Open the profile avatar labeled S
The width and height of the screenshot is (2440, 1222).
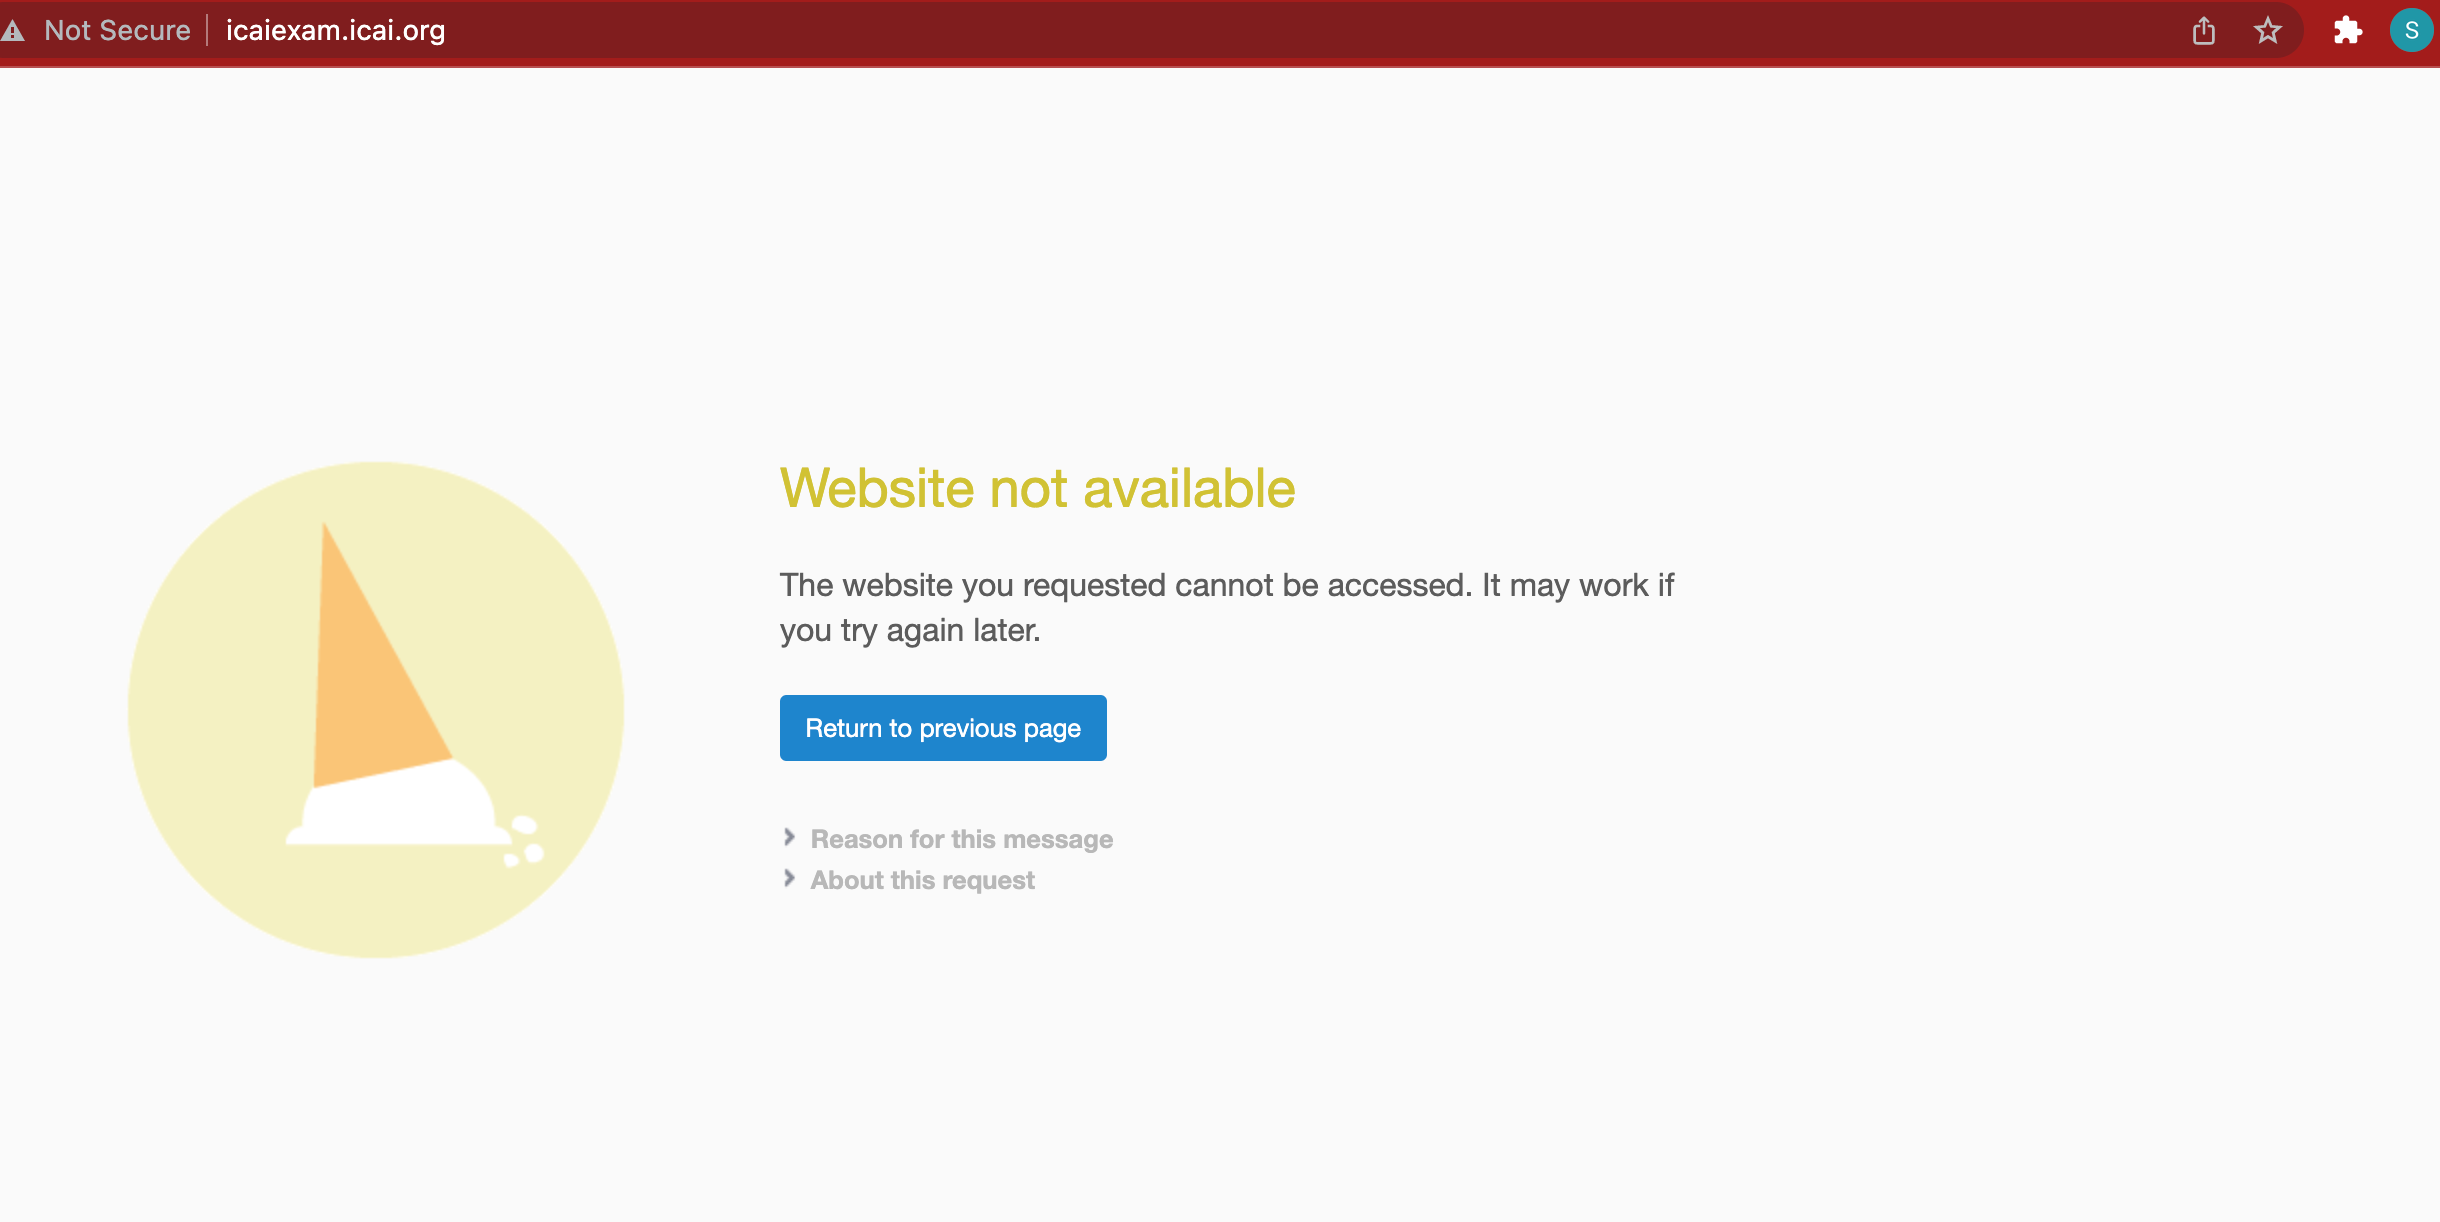(x=2411, y=30)
